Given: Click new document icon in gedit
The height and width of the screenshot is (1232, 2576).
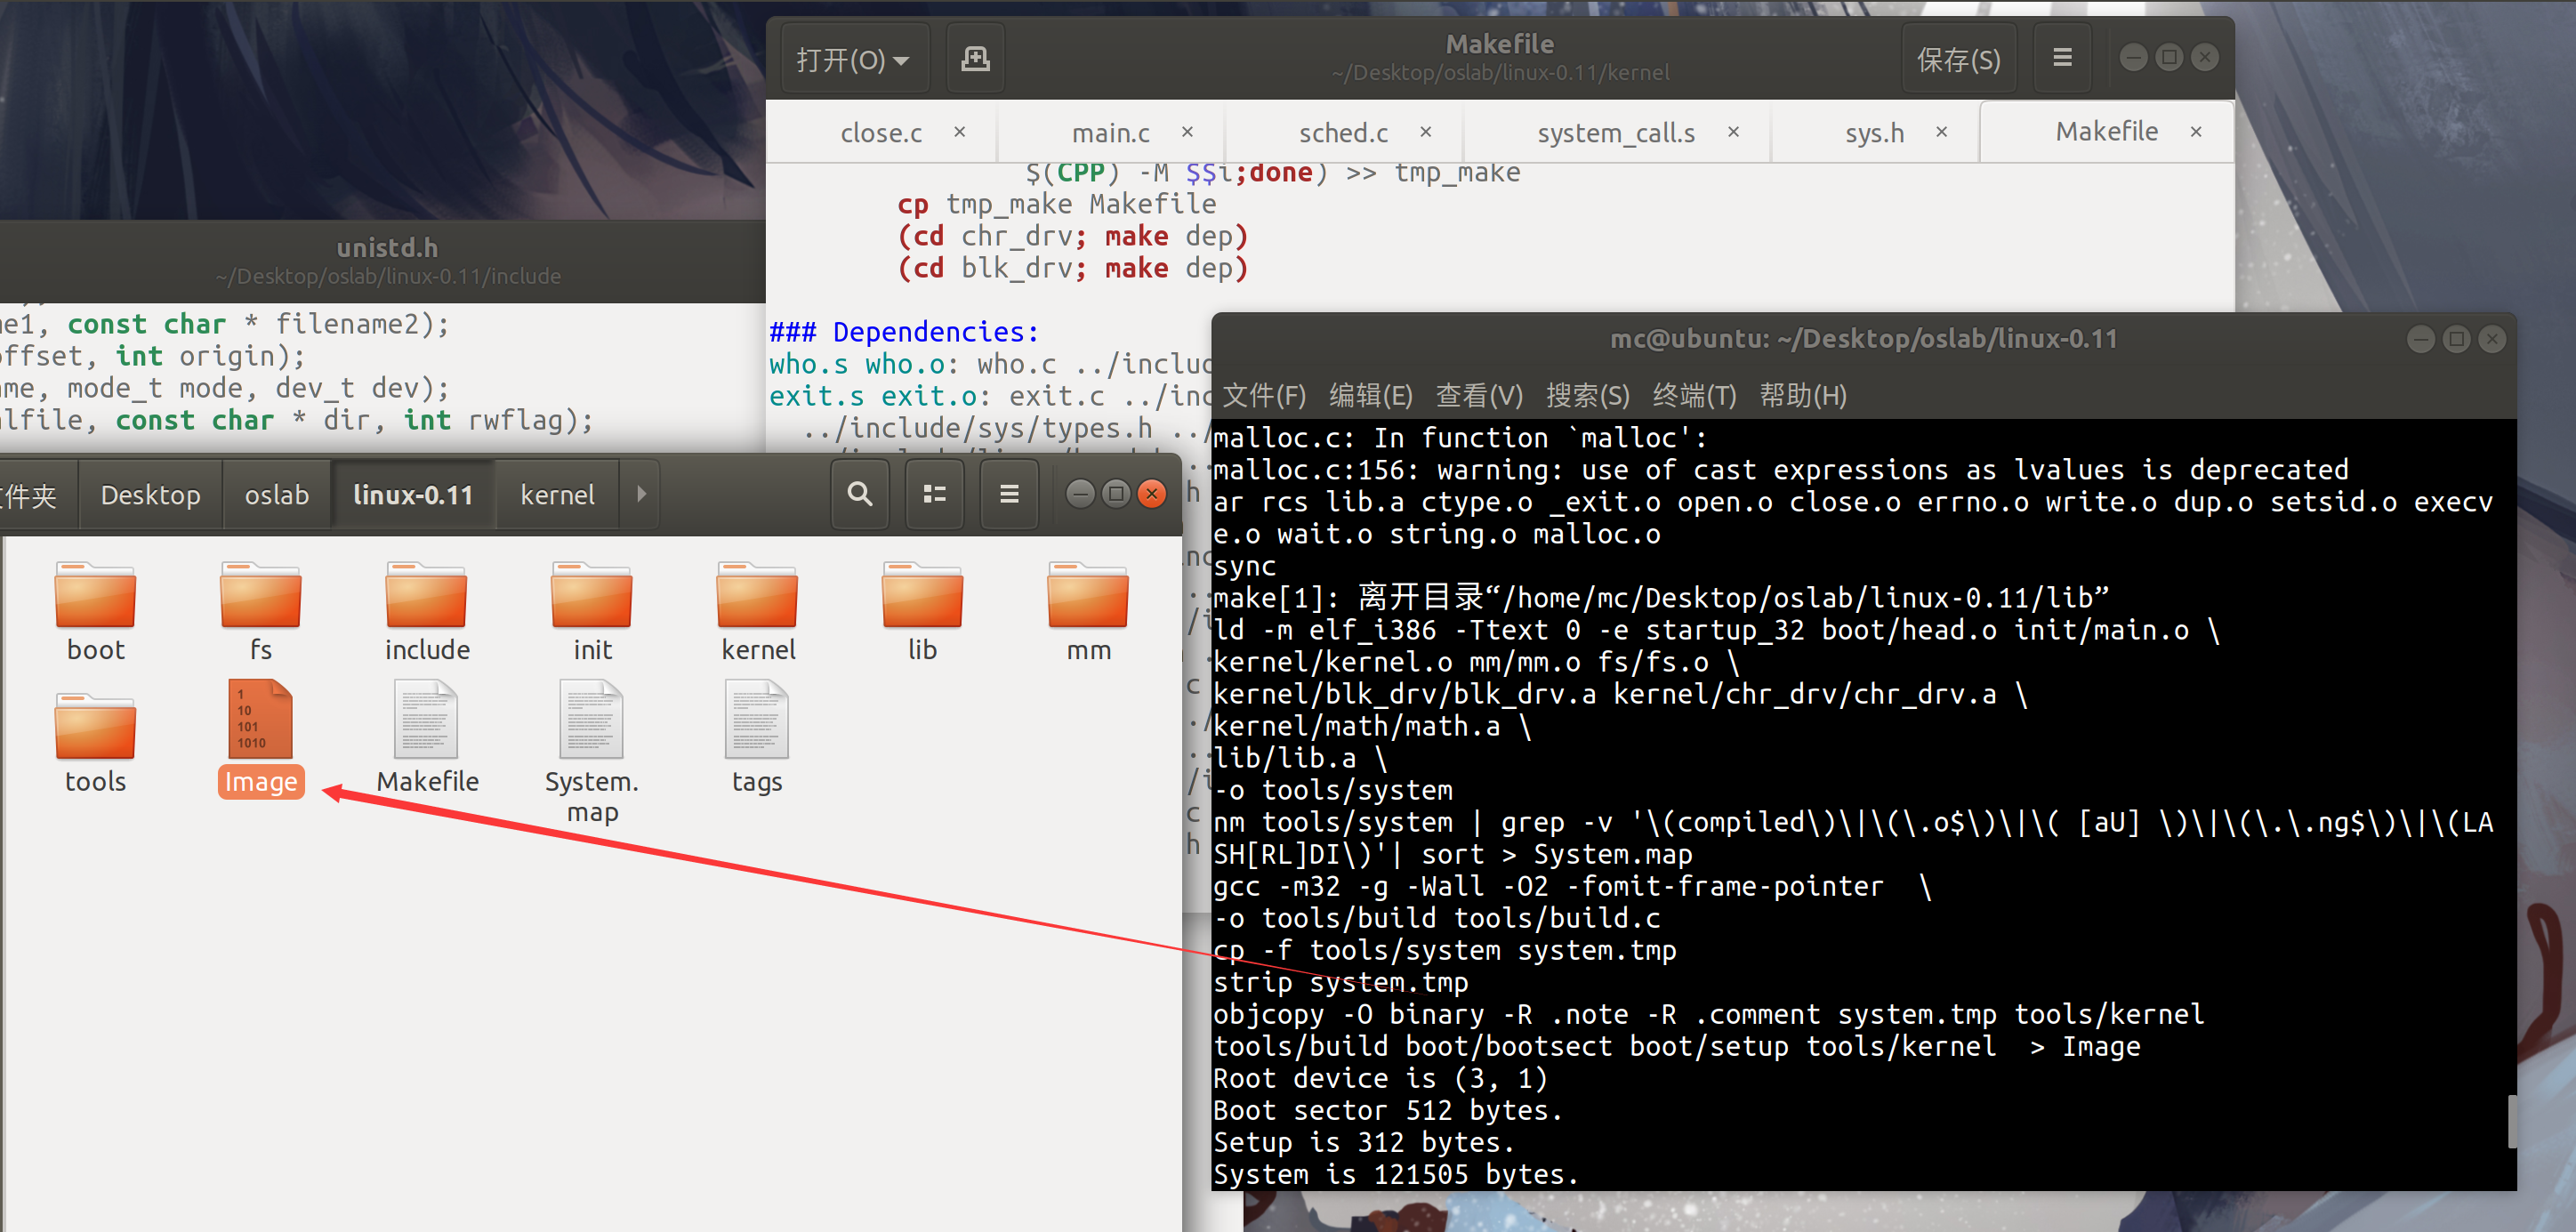Looking at the screenshot, I should (x=975, y=59).
